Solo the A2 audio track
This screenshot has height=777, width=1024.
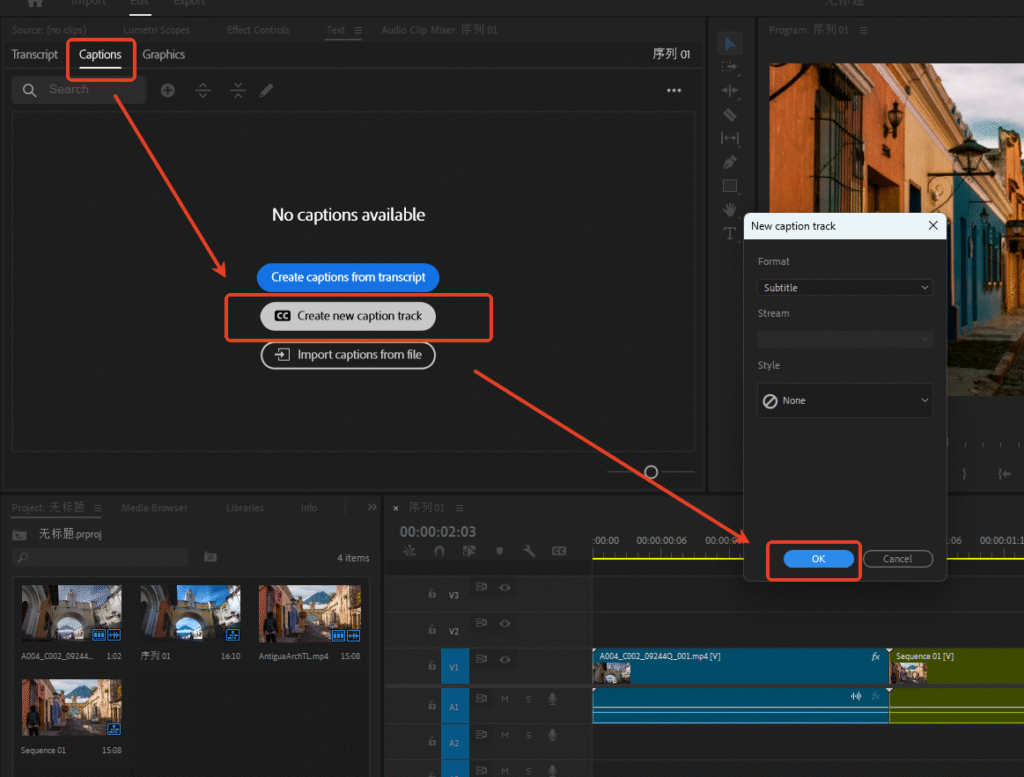529,735
